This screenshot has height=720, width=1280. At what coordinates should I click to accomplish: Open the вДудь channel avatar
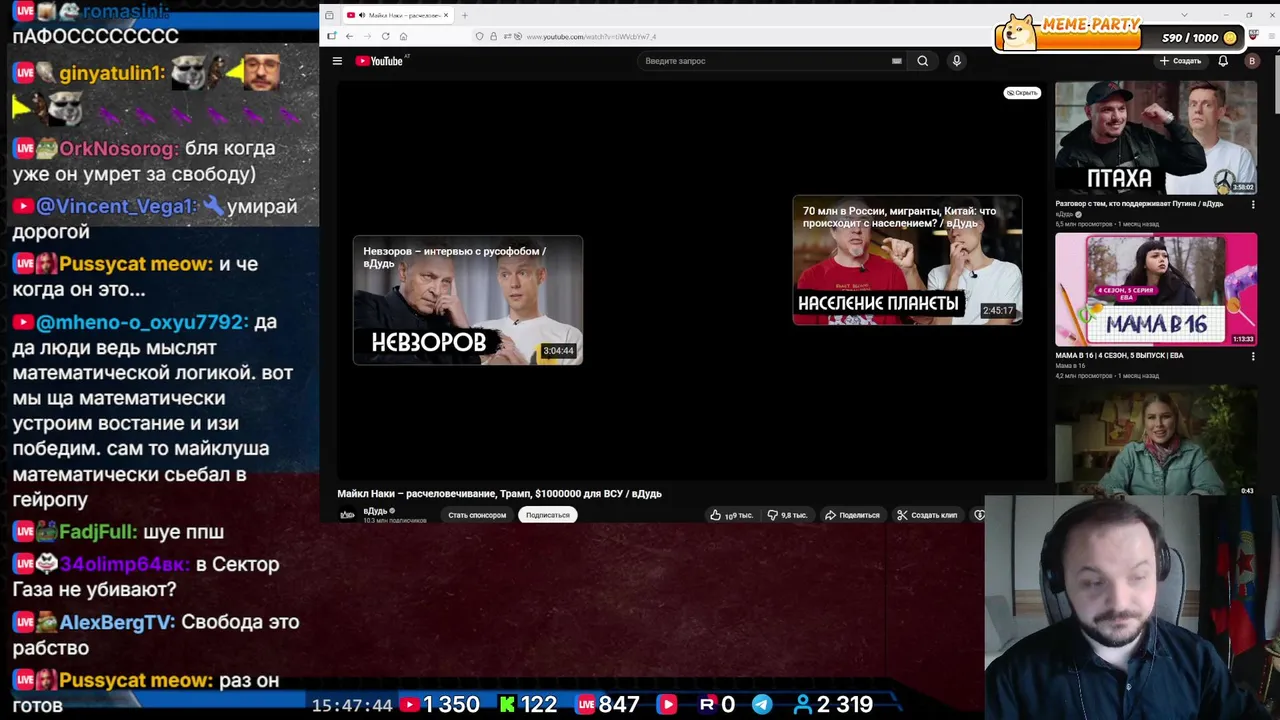click(x=347, y=515)
